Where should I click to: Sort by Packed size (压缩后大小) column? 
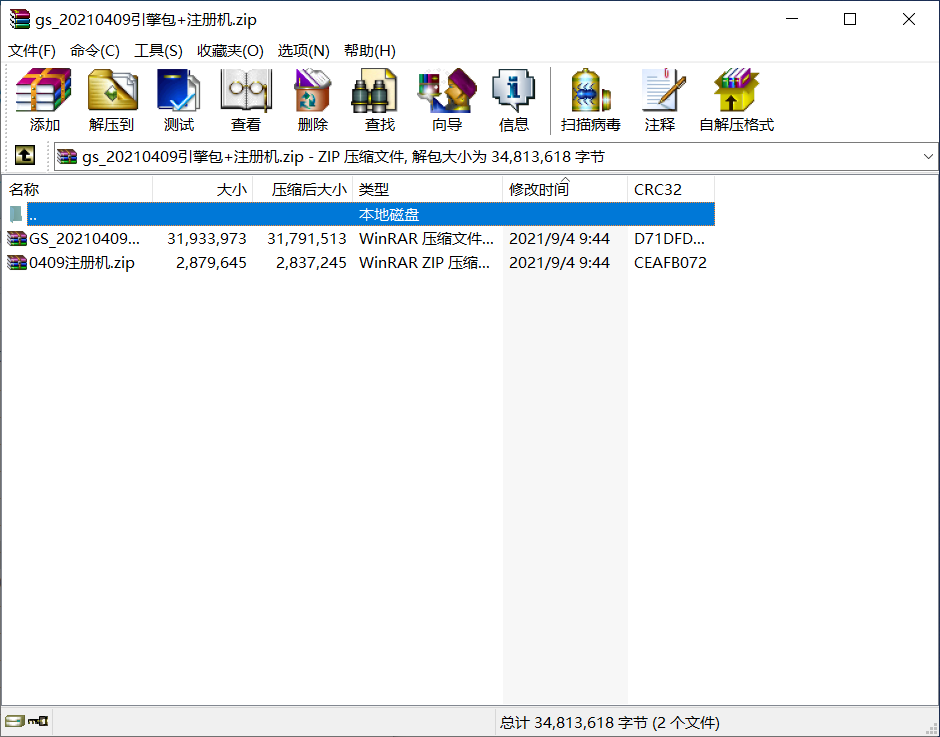303,189
